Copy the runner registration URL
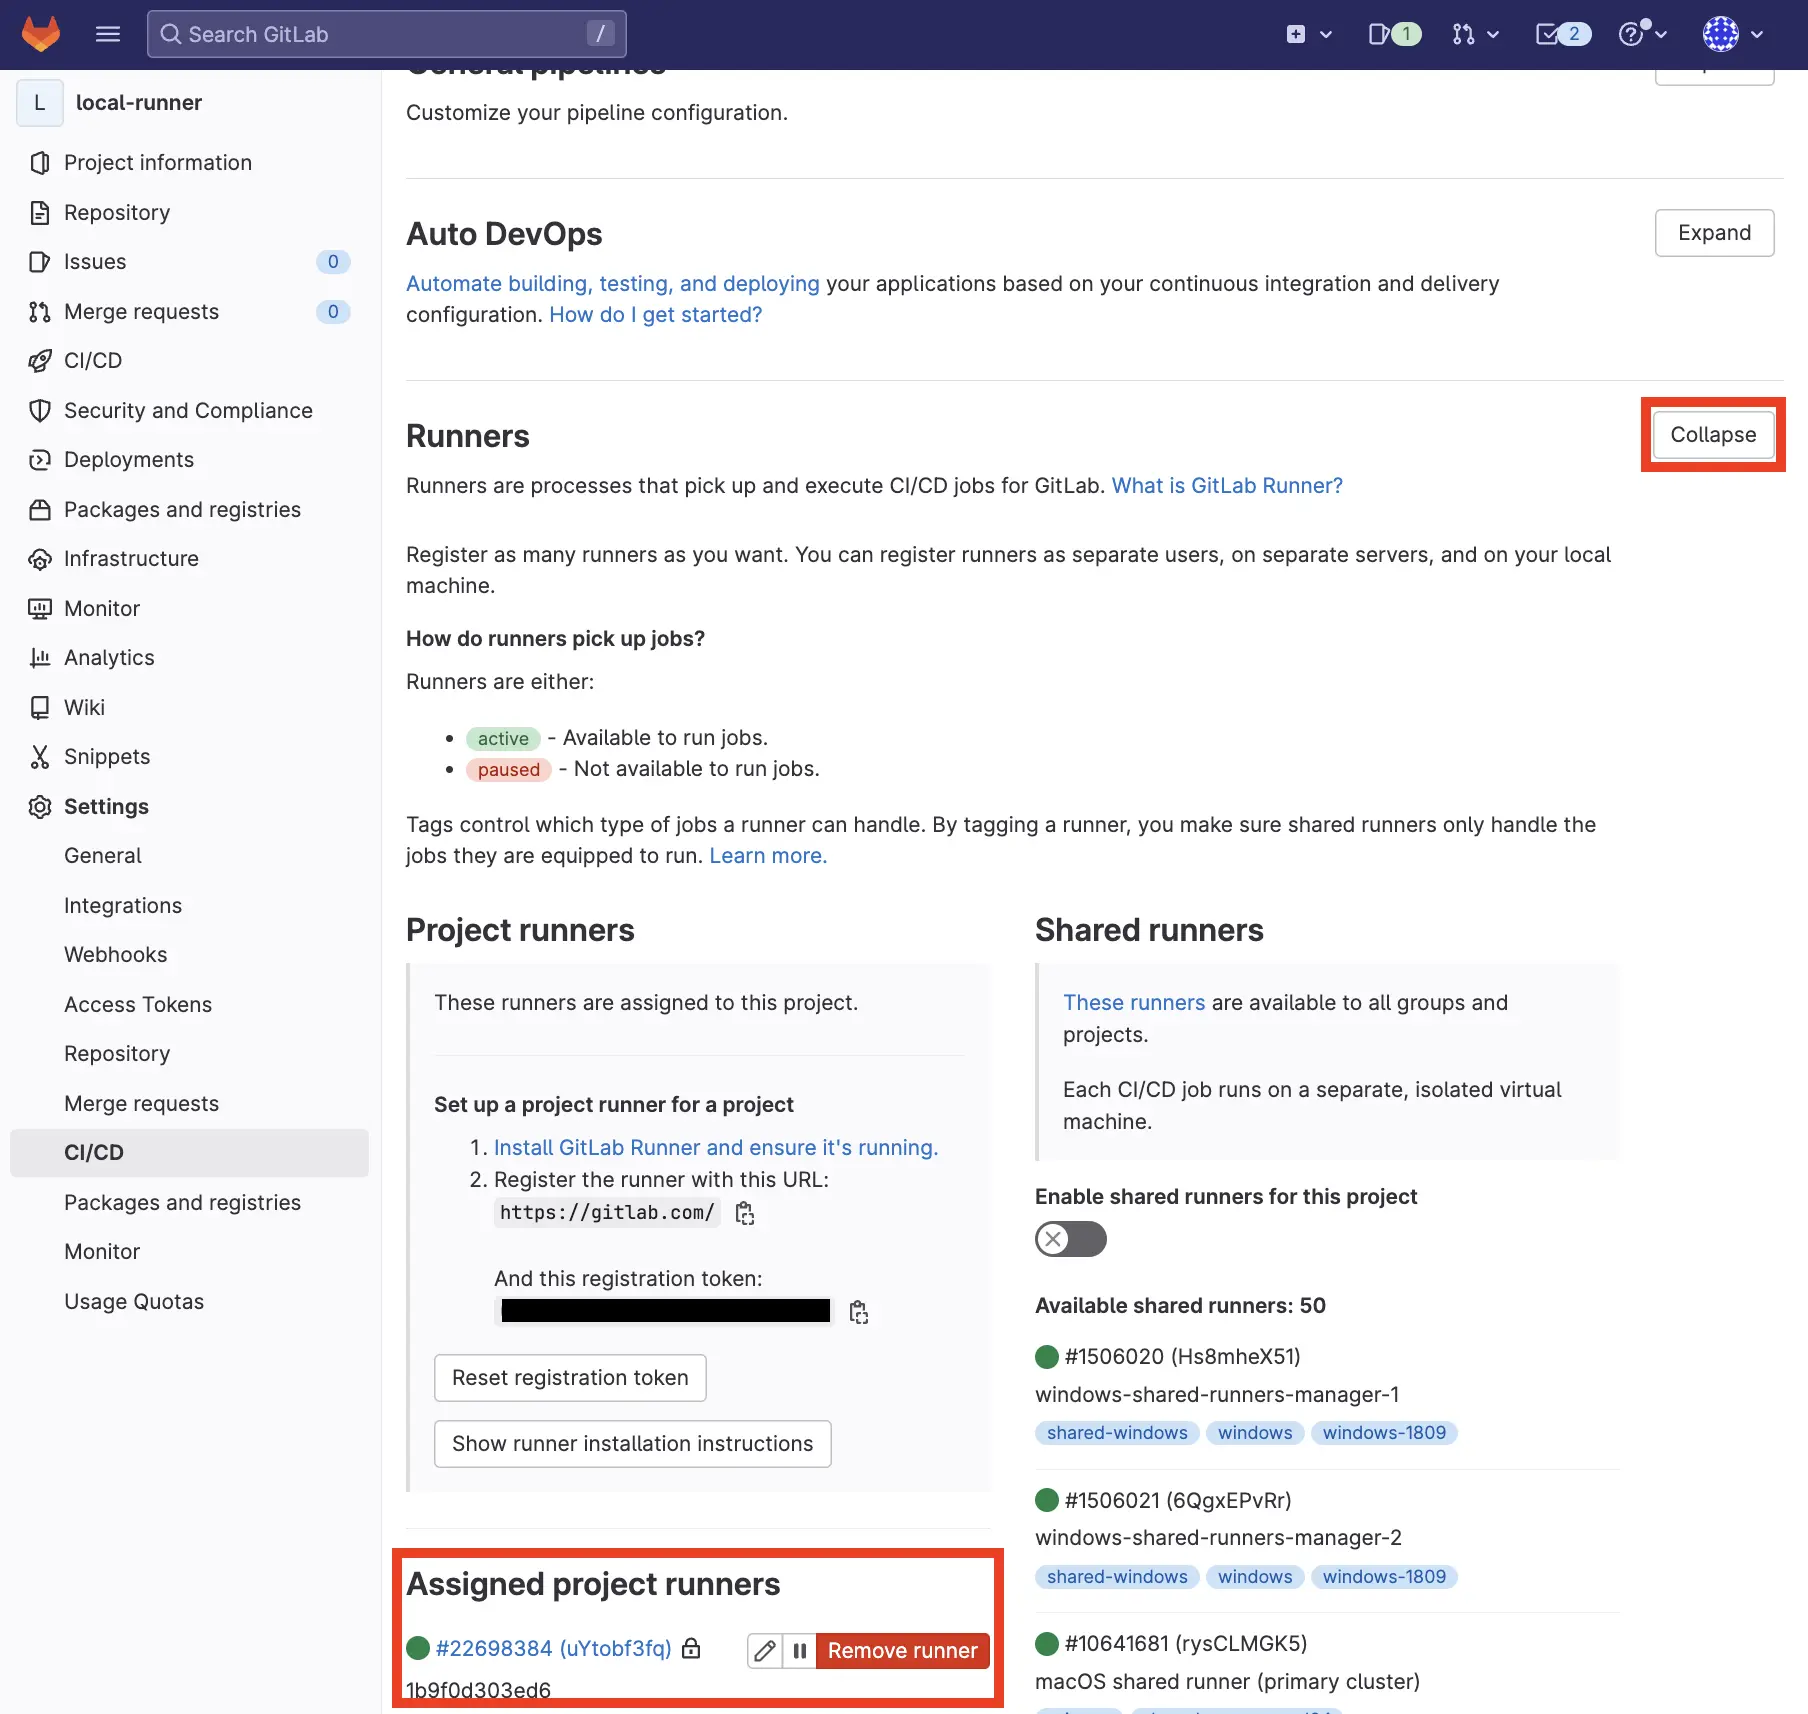 click(x=745, y=1213)
